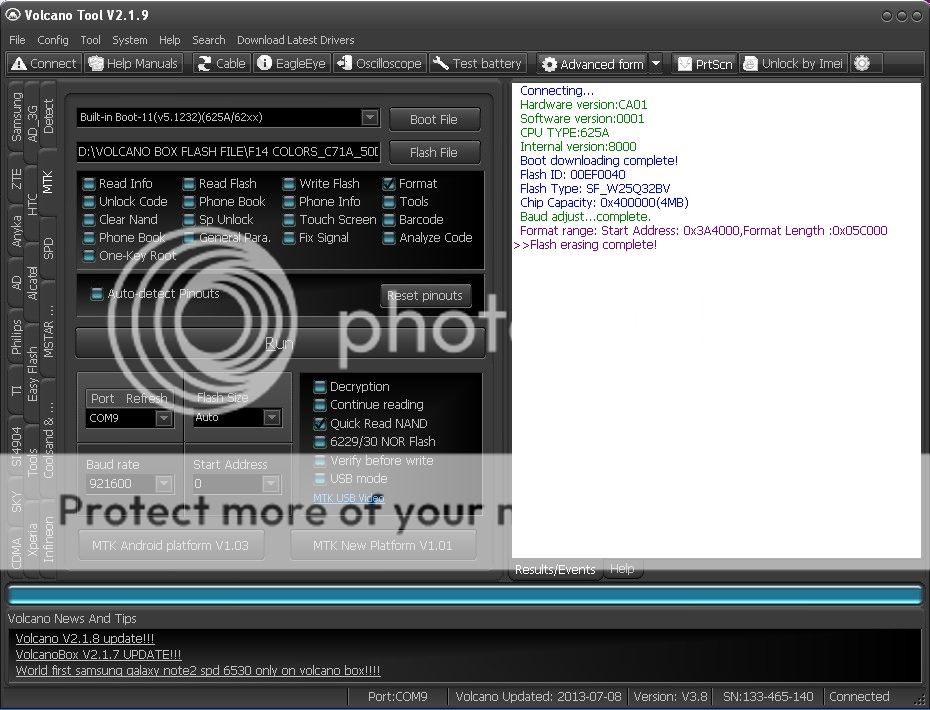Open the File menu
Screen dimensions: 930x710
click(17, 40)
